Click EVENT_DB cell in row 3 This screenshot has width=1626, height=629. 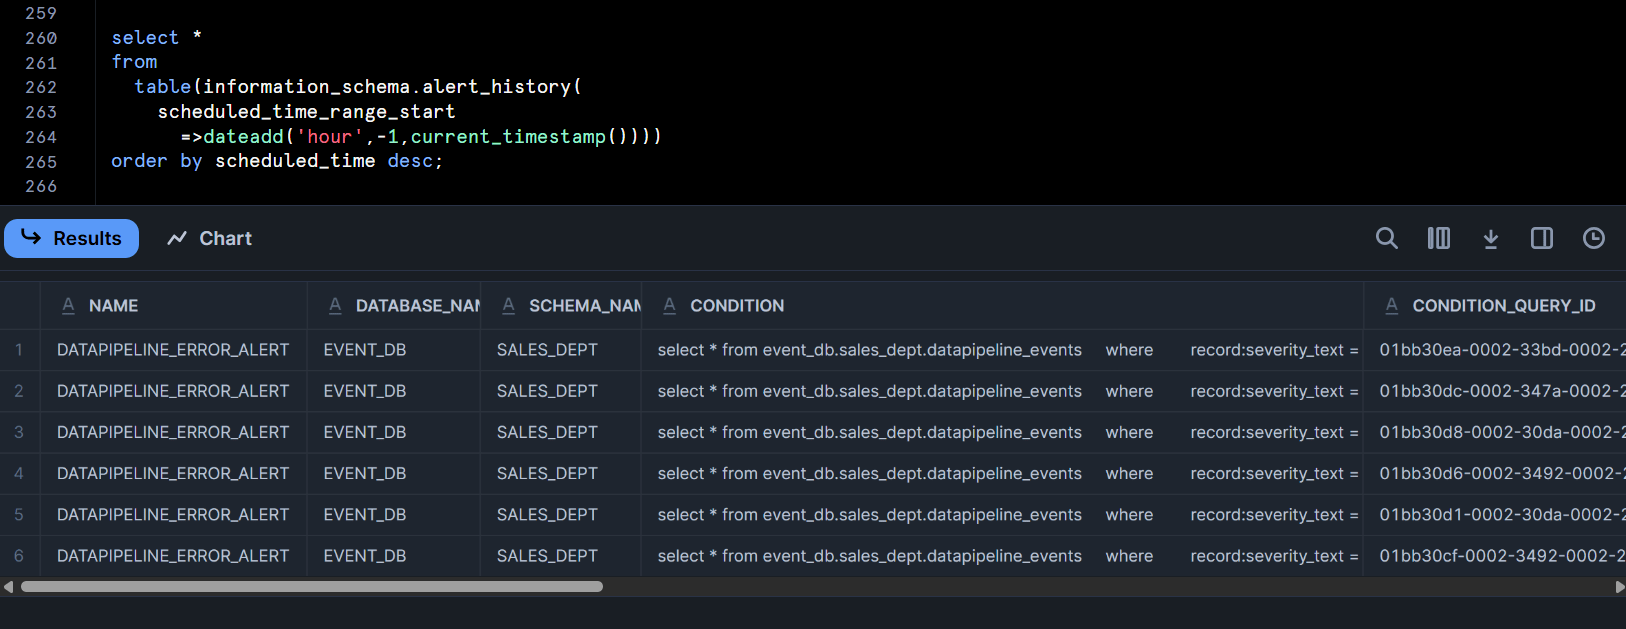coord(394,432)
